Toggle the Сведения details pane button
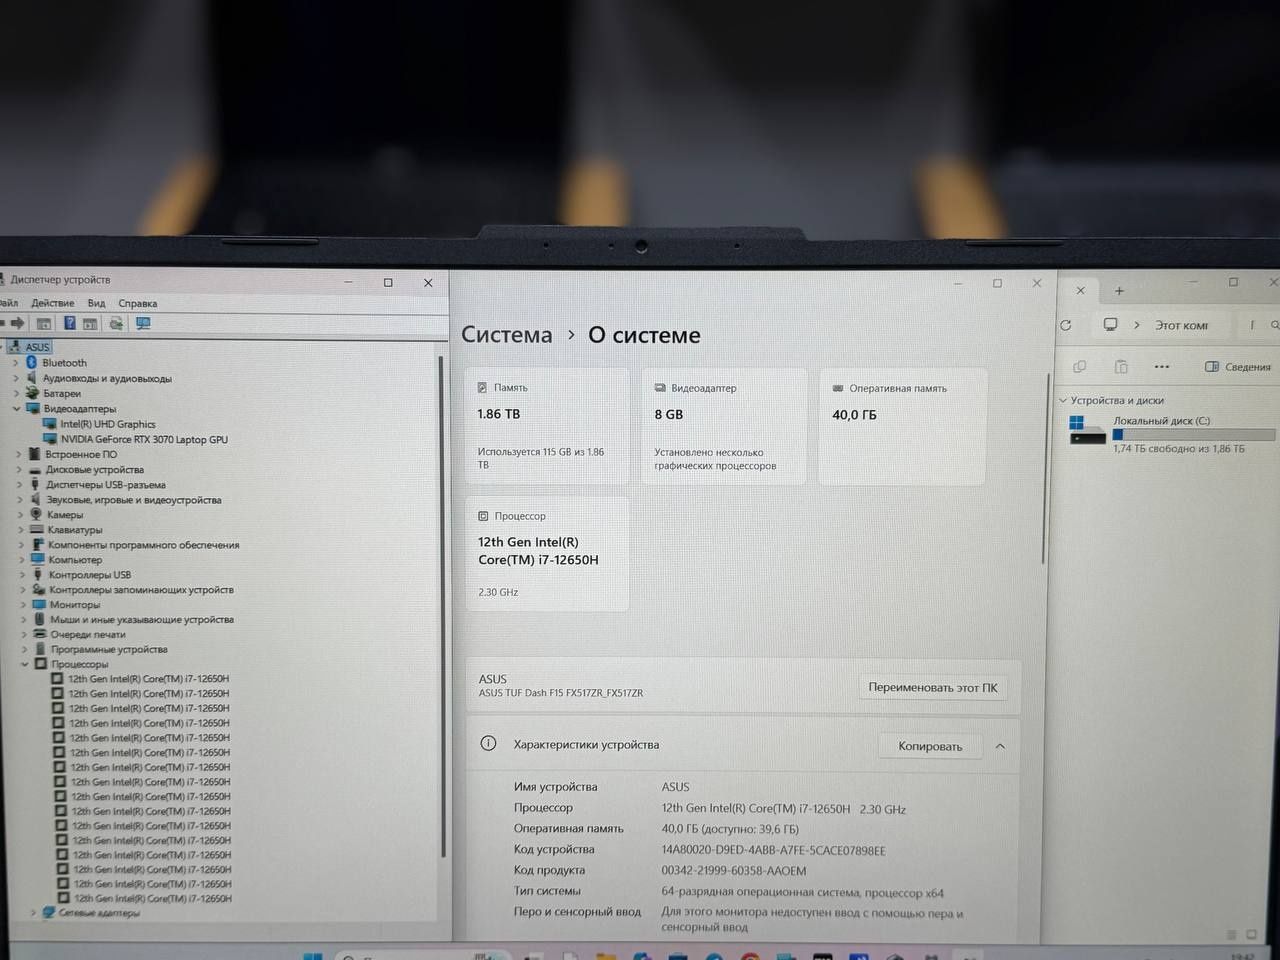The image size is (1280, 960). pyautogui.click(x=1238, y=367)
